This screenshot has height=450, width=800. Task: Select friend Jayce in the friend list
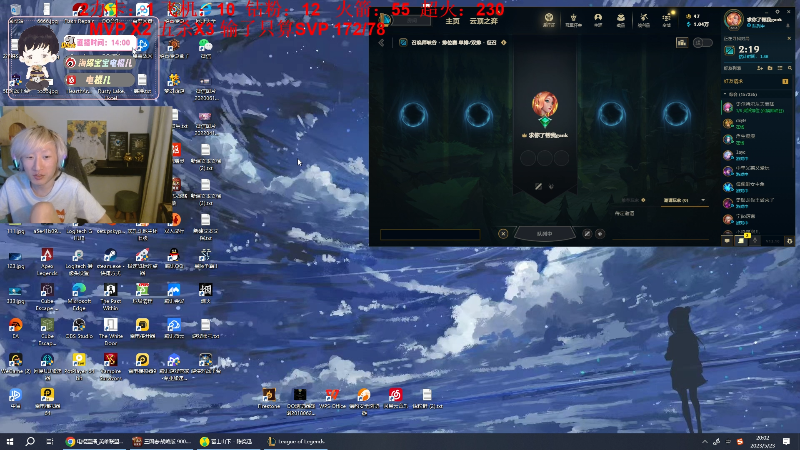(x=757, y=155)
